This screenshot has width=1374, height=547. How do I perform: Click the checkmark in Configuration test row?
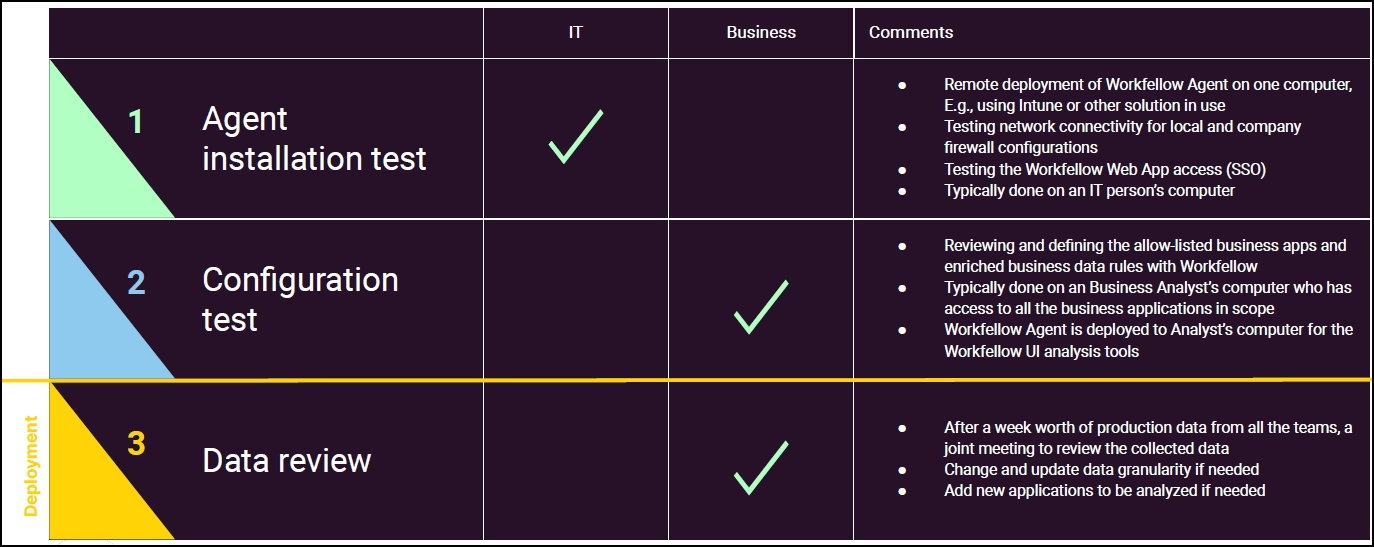tap(761, 306)
